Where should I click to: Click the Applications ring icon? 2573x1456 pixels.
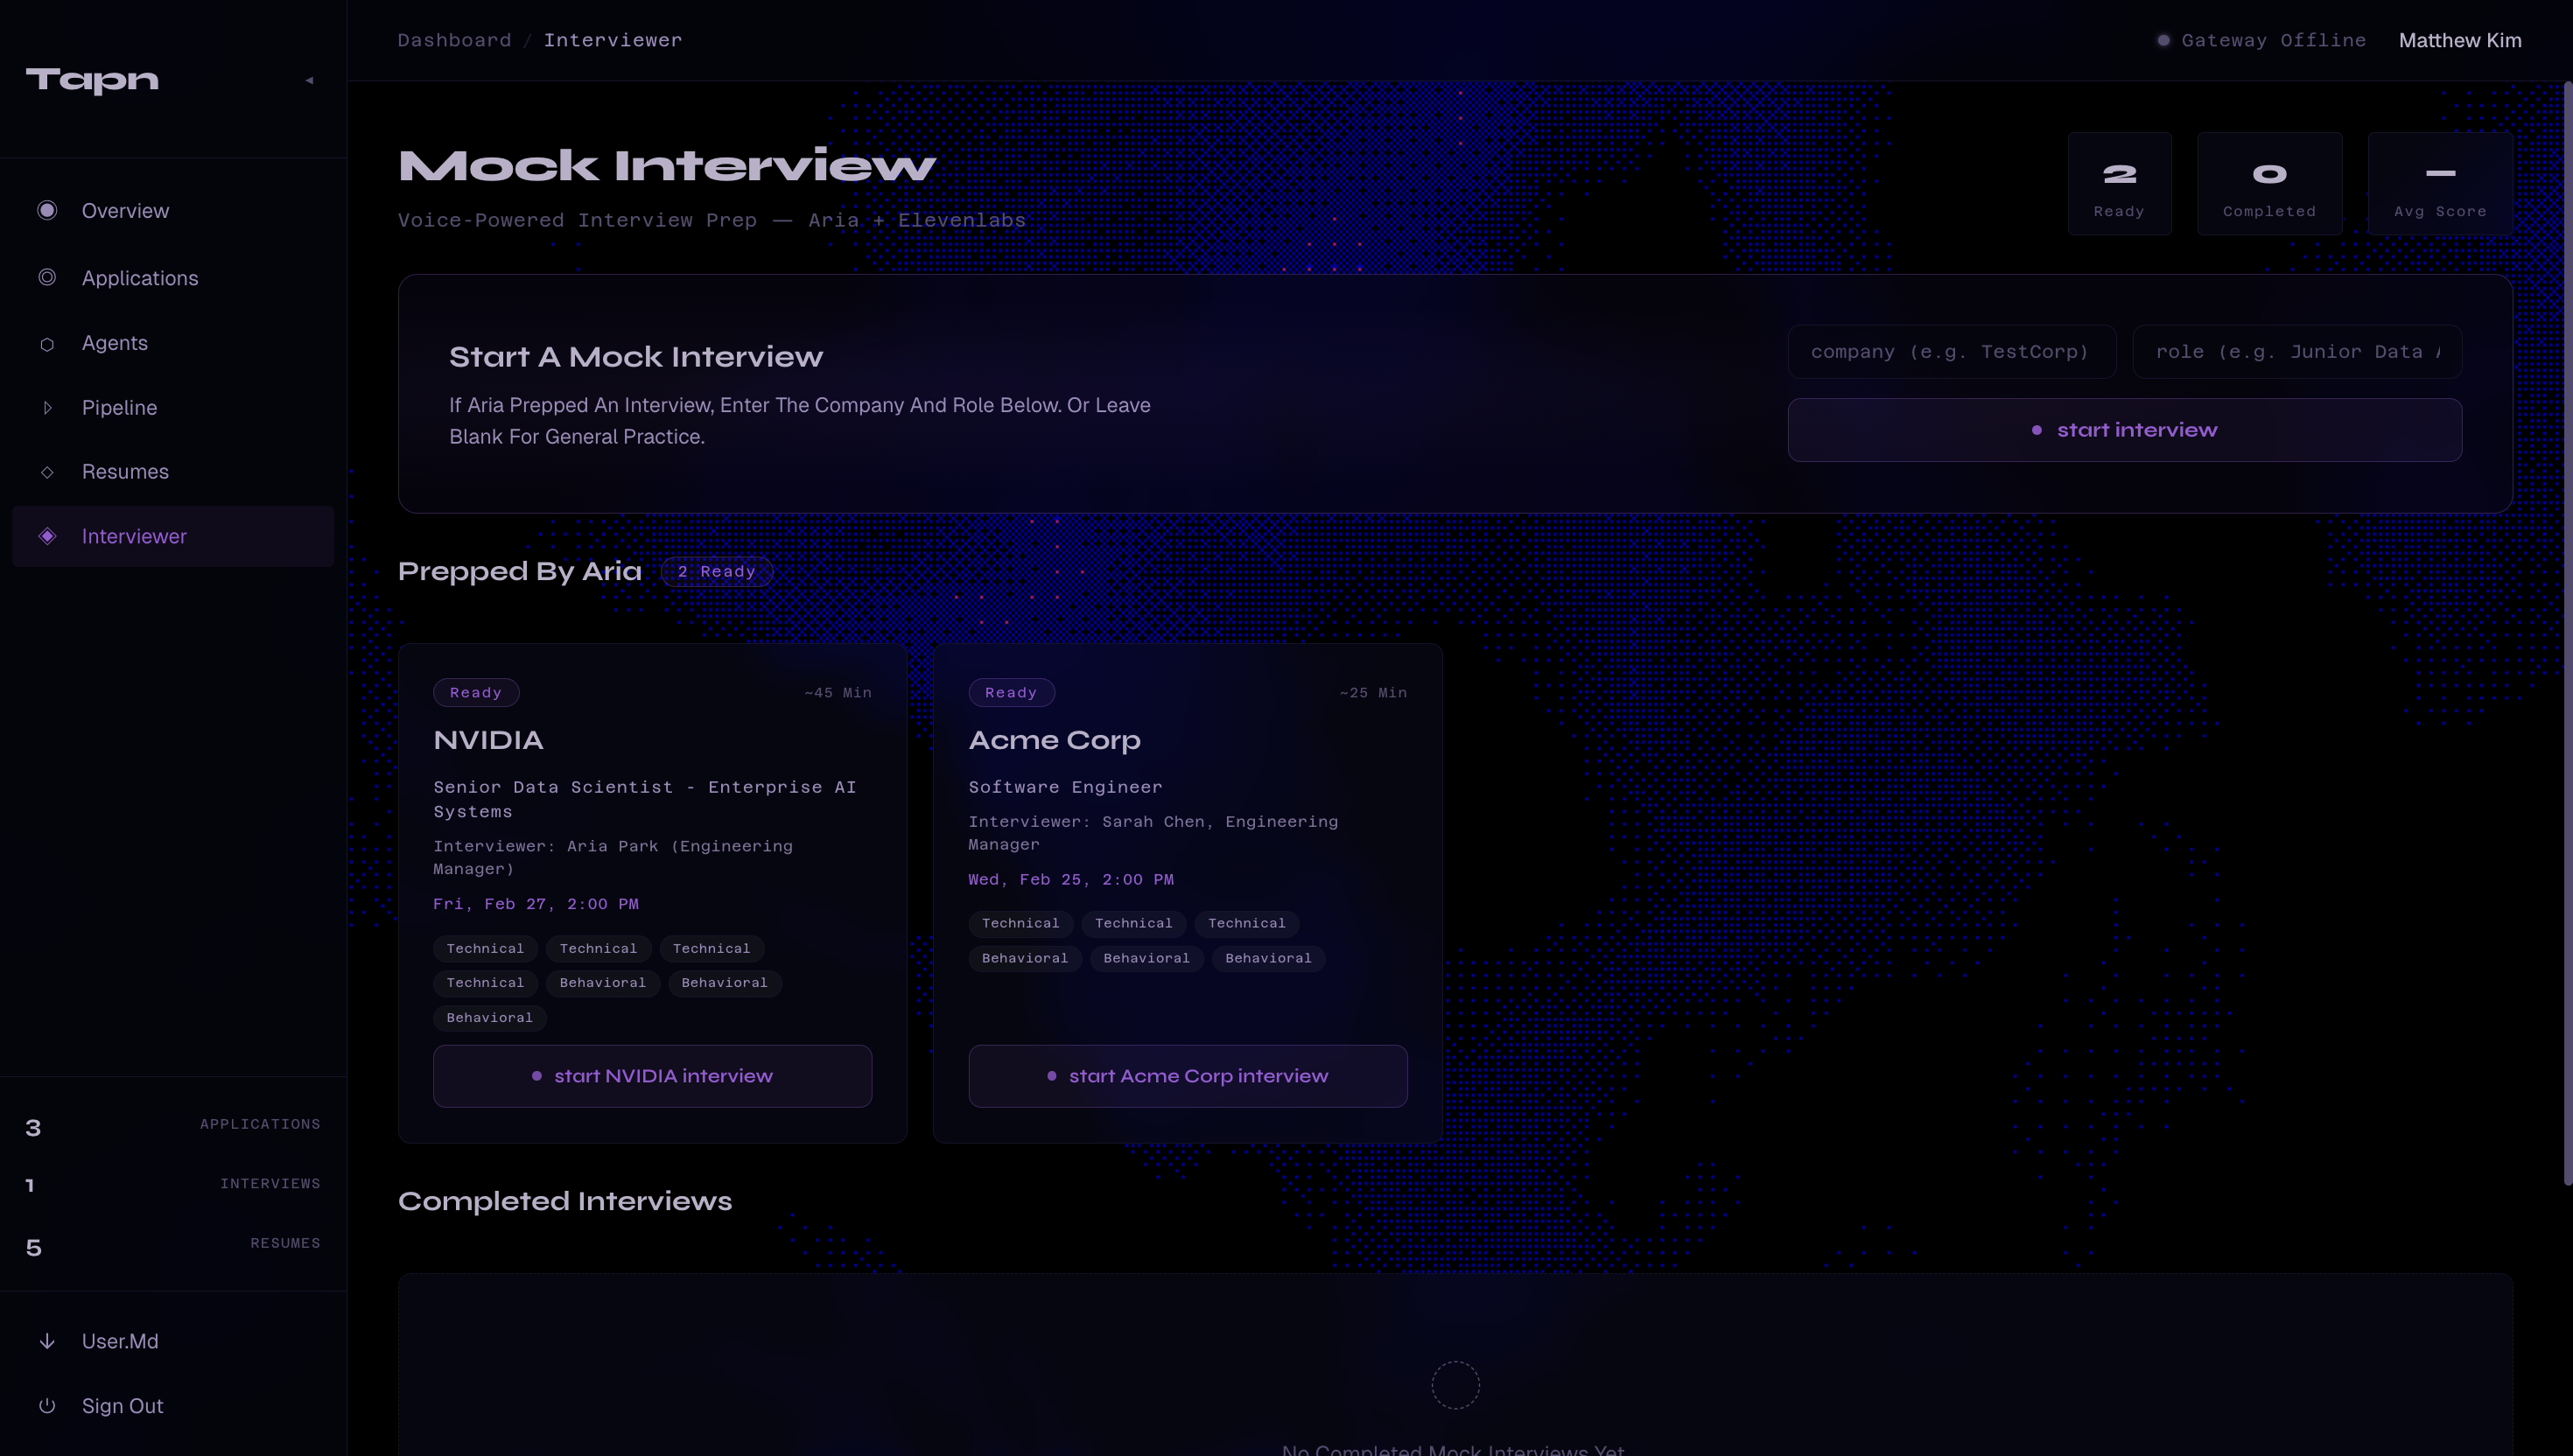pyautogui.click(x=47, y=277)
